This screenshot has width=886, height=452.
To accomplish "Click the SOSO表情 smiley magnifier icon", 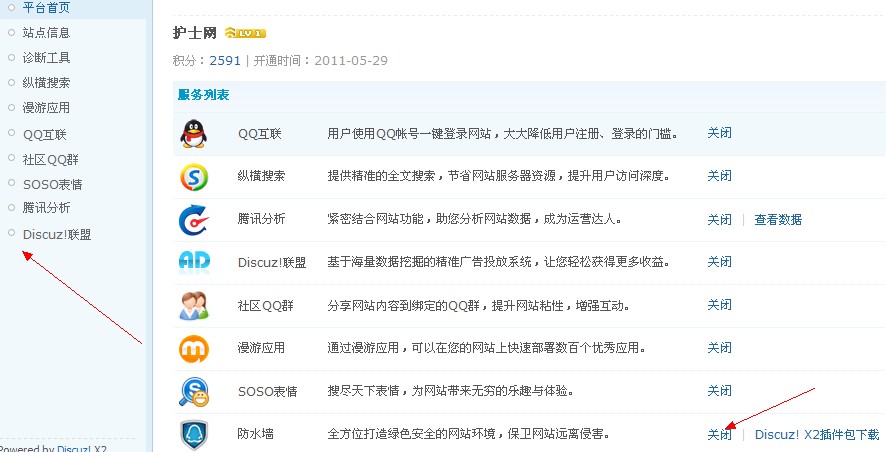I will (x=194, y=392).
